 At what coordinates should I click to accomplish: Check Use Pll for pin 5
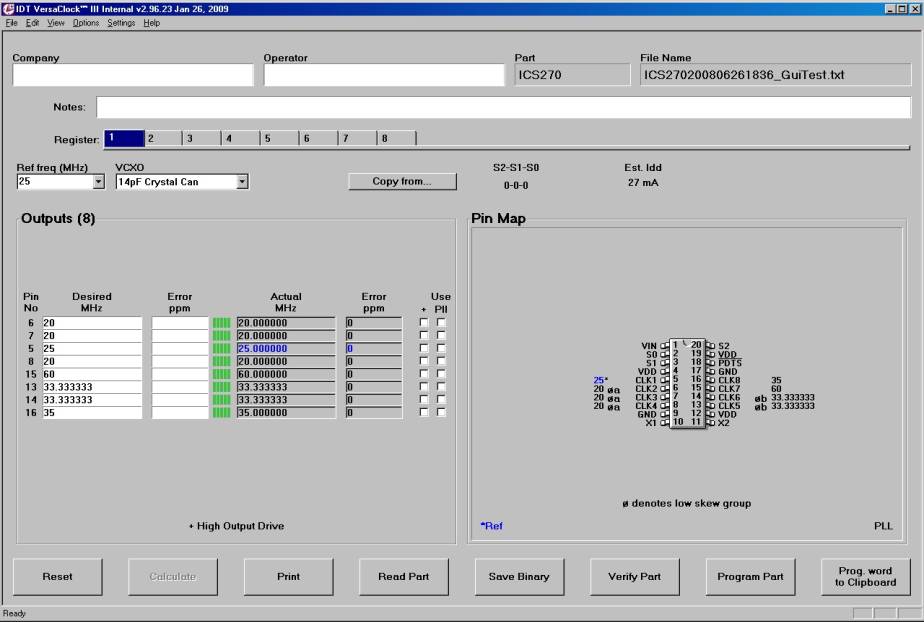(441, 348)
